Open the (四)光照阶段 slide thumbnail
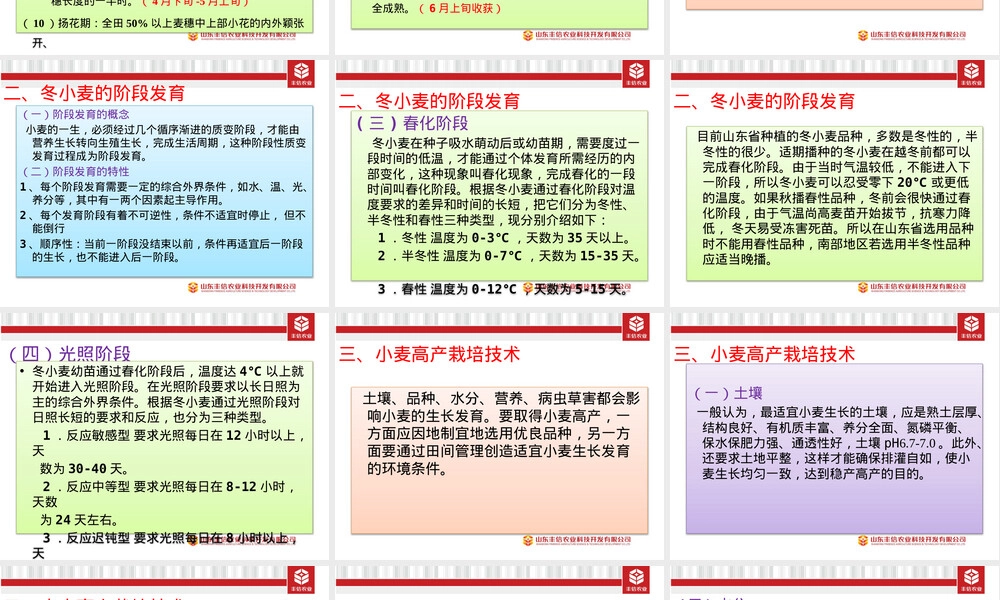The height and width of the screenshot is (600, 1000). 165,436
